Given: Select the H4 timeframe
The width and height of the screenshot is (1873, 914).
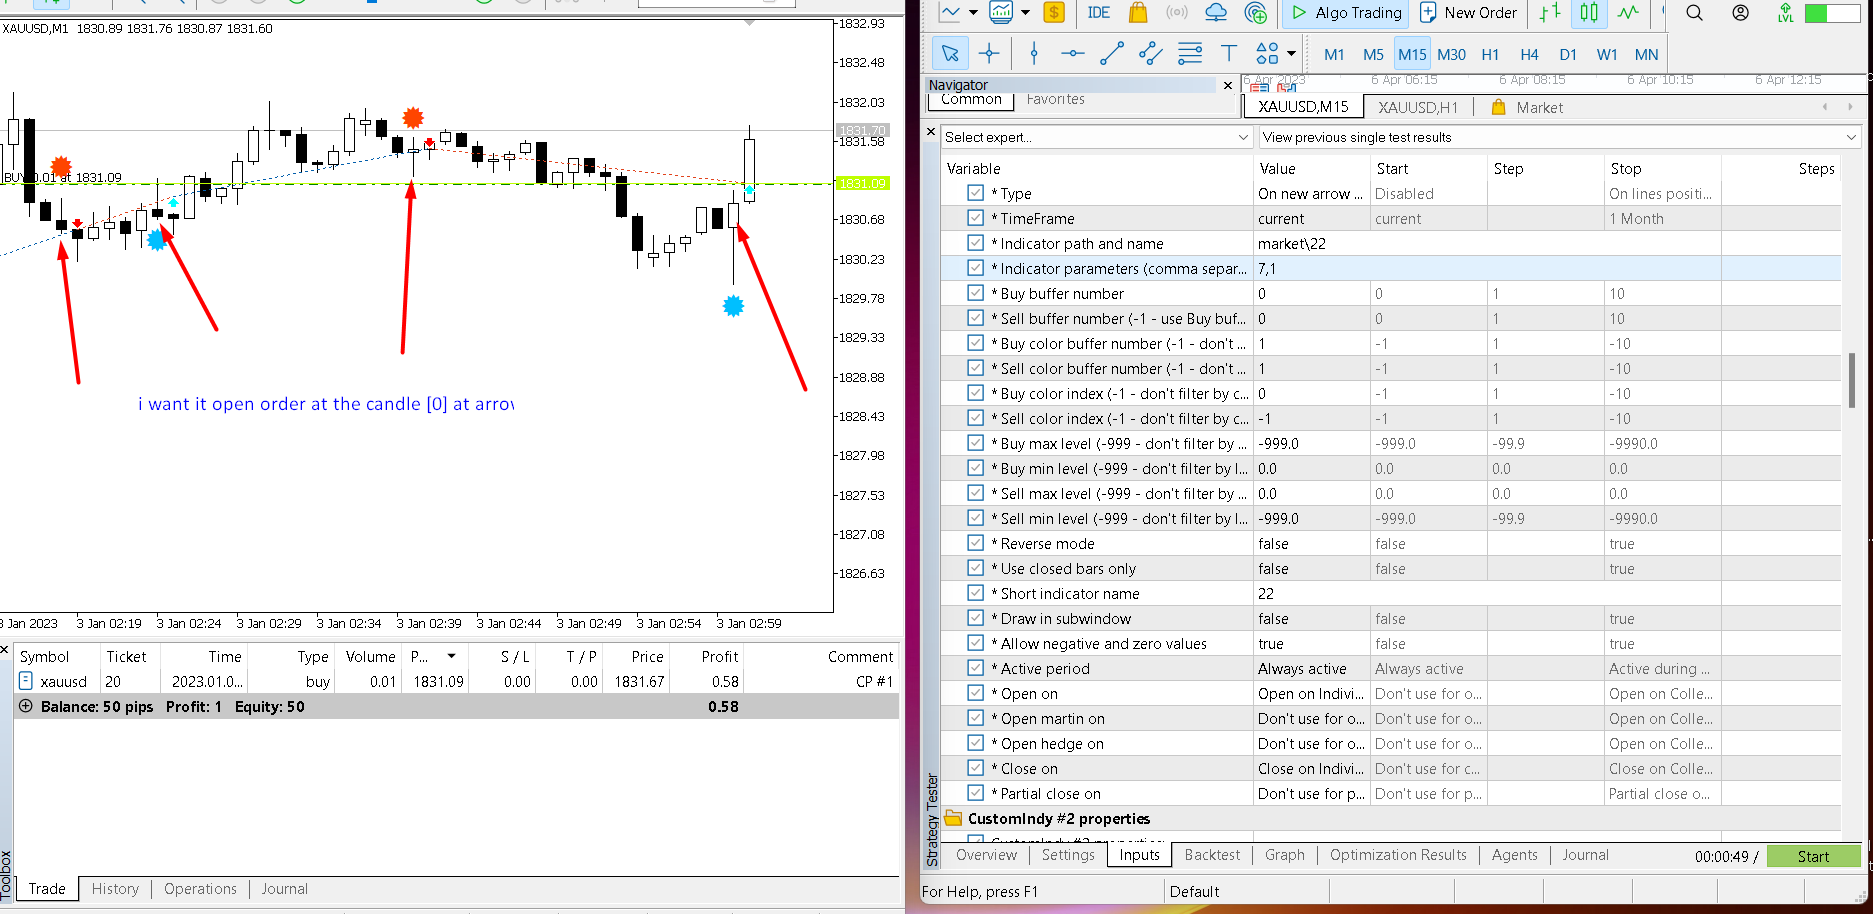Looking at the screenshot, I should point(1529,54).
